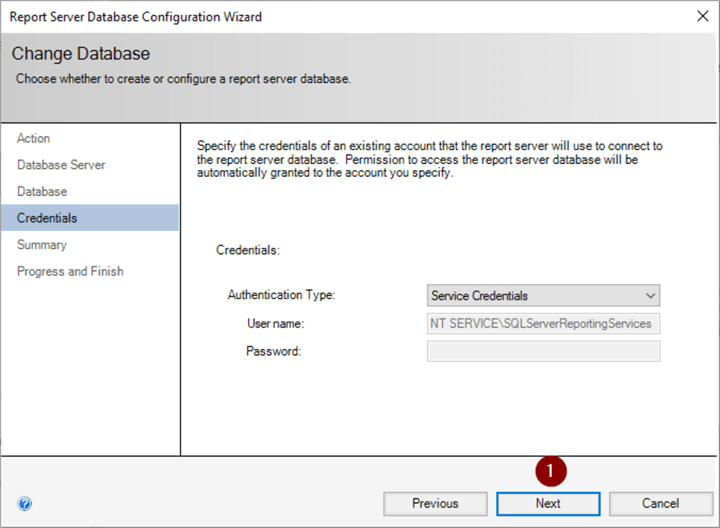The width and height of the screenshot is (720, 528).
Task: Jump to the Summary step
Action: pyautogui.click(x=42, y=245)
